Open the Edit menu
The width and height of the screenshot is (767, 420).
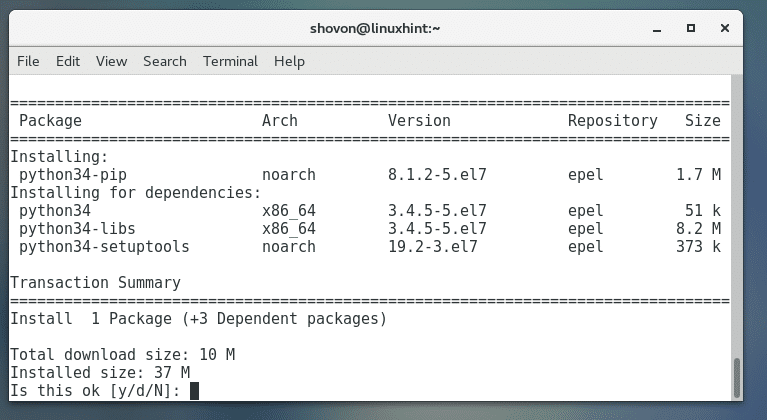(x=68, y=61)
